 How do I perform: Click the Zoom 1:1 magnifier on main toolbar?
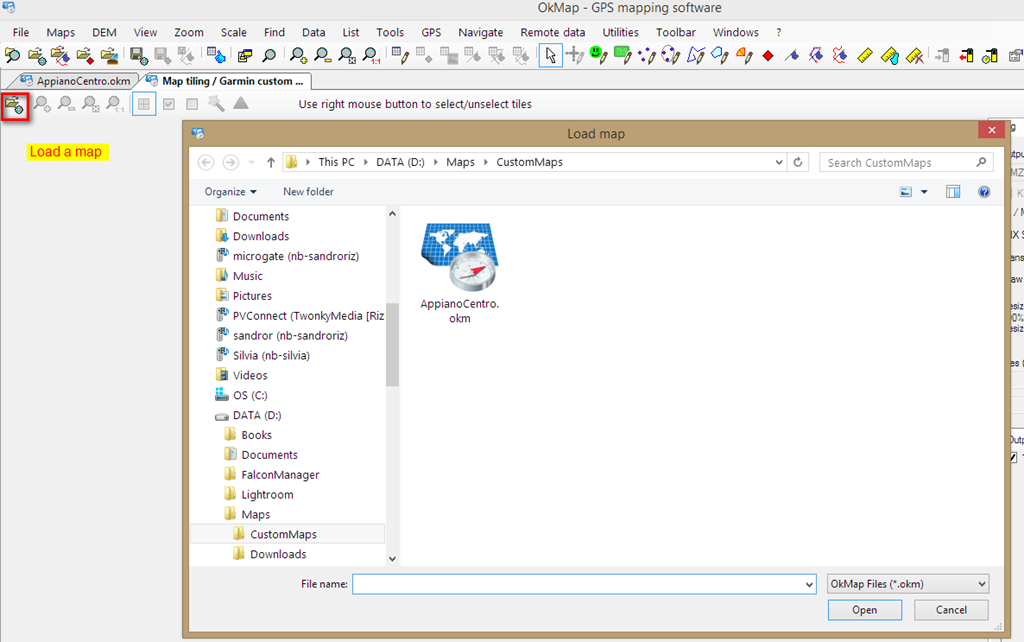click(371, 56)
